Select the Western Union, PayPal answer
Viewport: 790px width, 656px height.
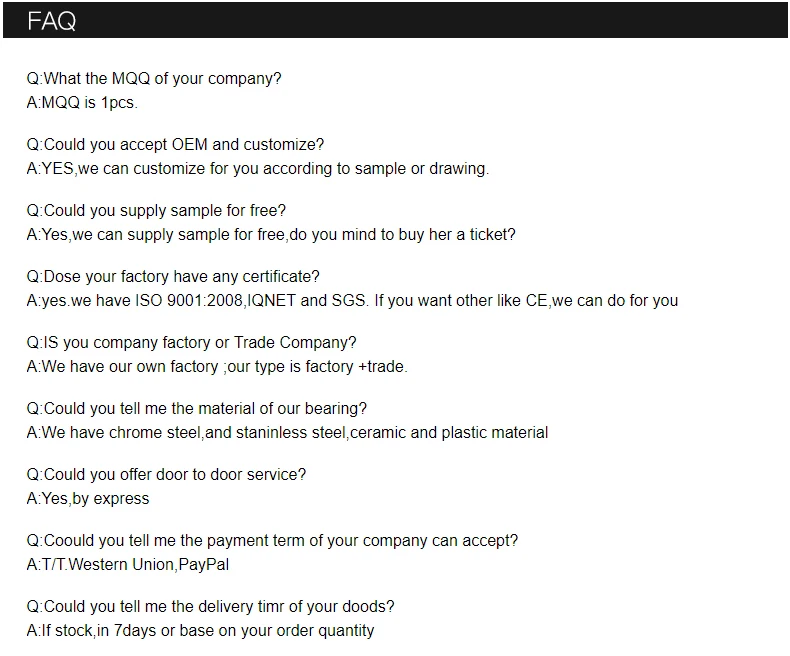[x=129, y=565]
